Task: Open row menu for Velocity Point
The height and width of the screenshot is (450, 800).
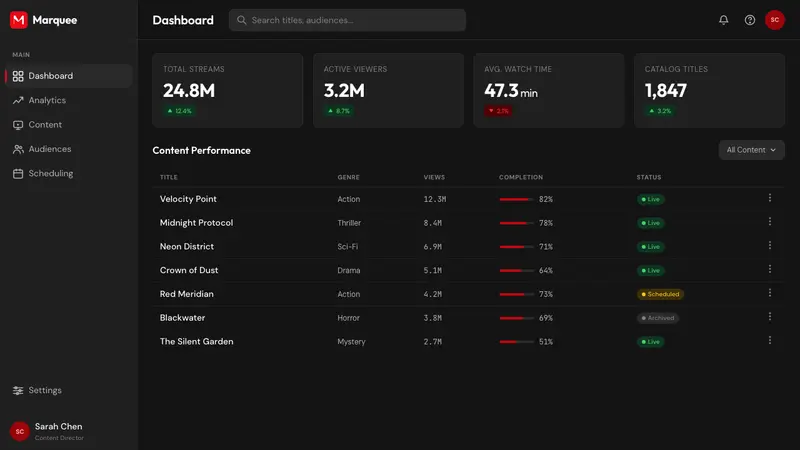Action: (x=769, y=198)
